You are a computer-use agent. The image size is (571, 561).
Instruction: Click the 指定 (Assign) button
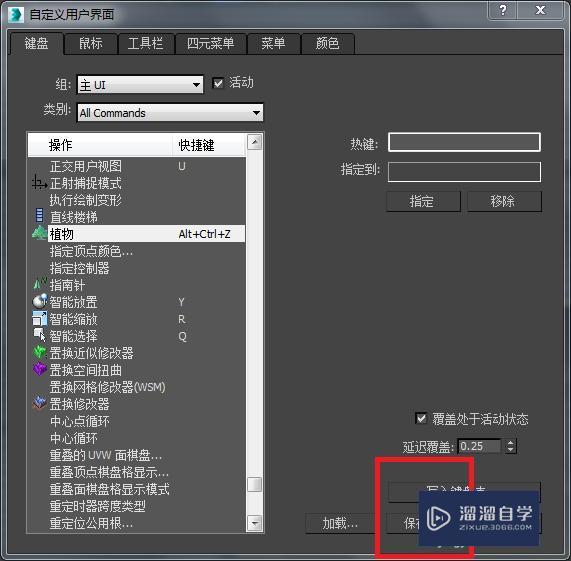423,201
